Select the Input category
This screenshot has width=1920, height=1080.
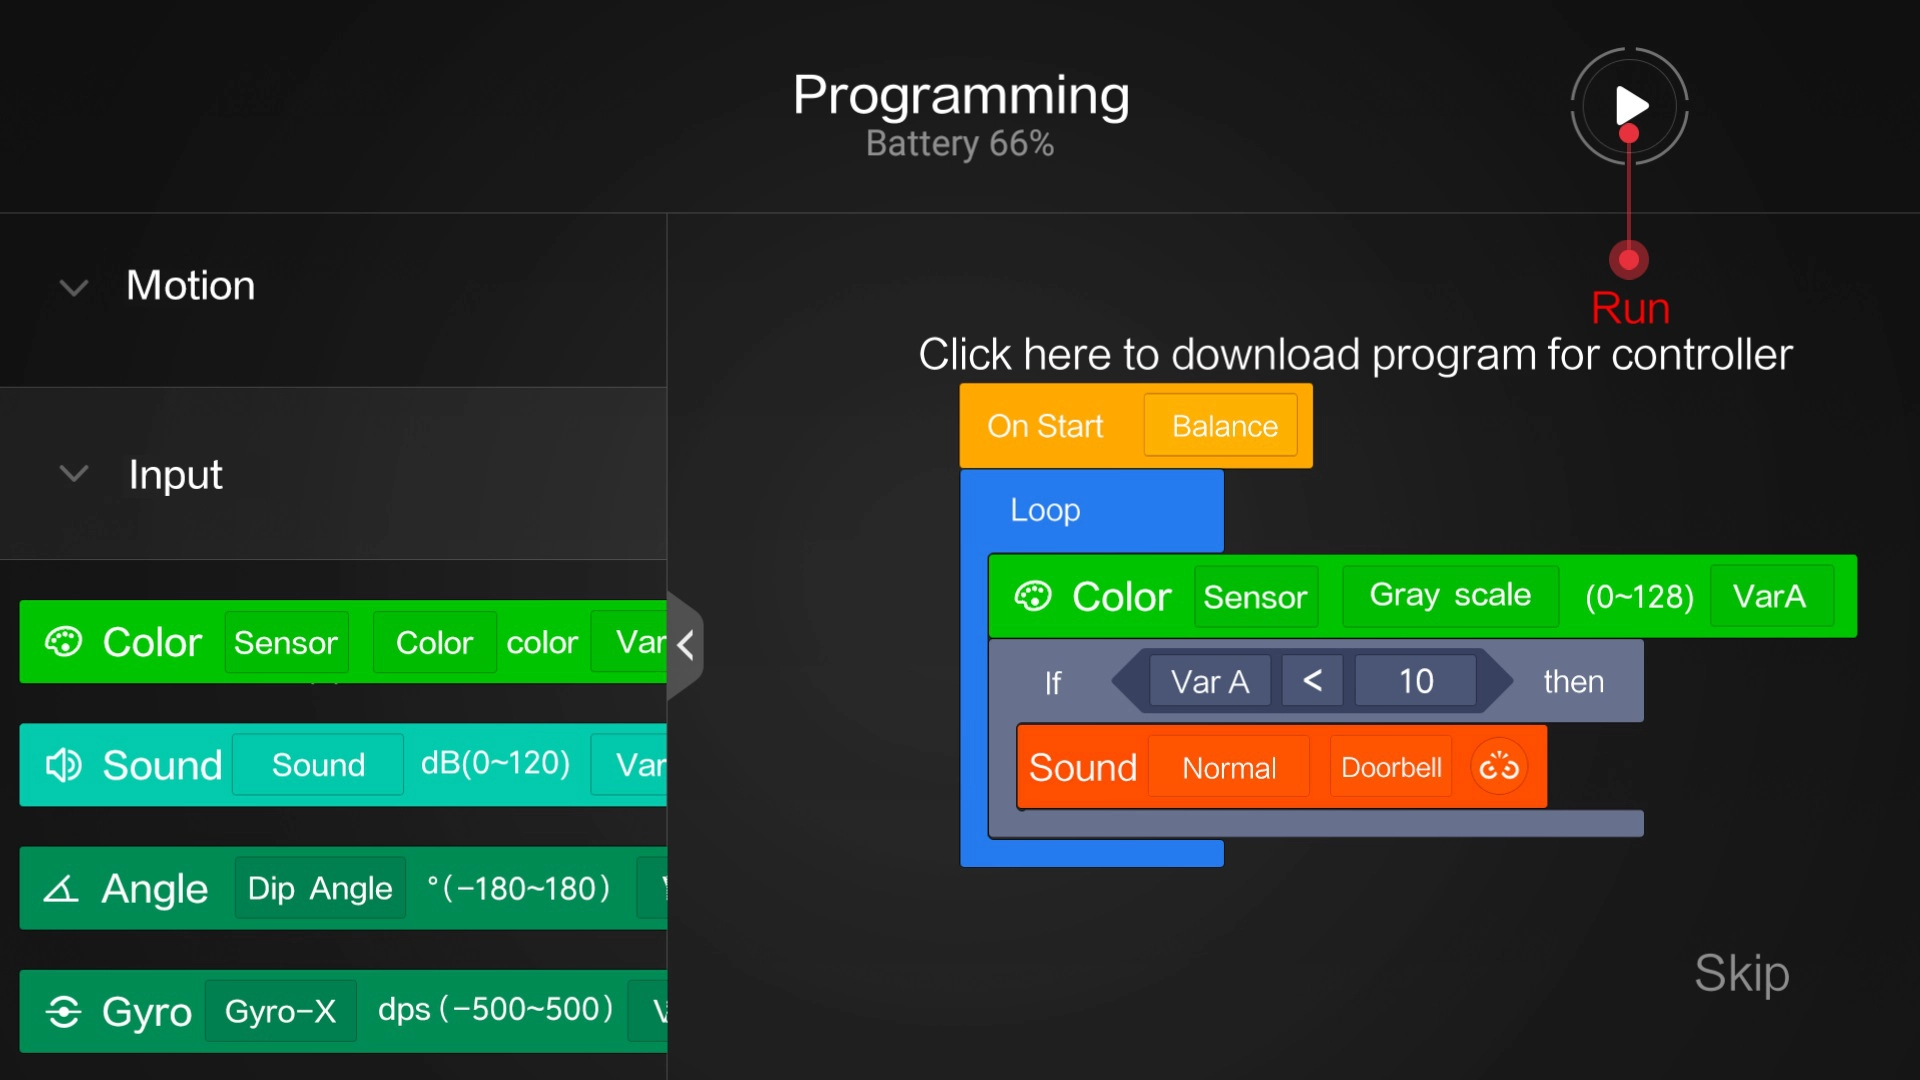point(175,474)
